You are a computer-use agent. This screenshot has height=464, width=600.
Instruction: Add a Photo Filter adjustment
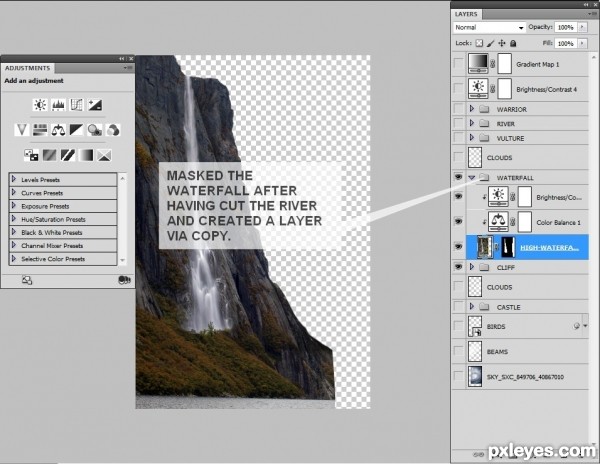click(x=95, y=130)
